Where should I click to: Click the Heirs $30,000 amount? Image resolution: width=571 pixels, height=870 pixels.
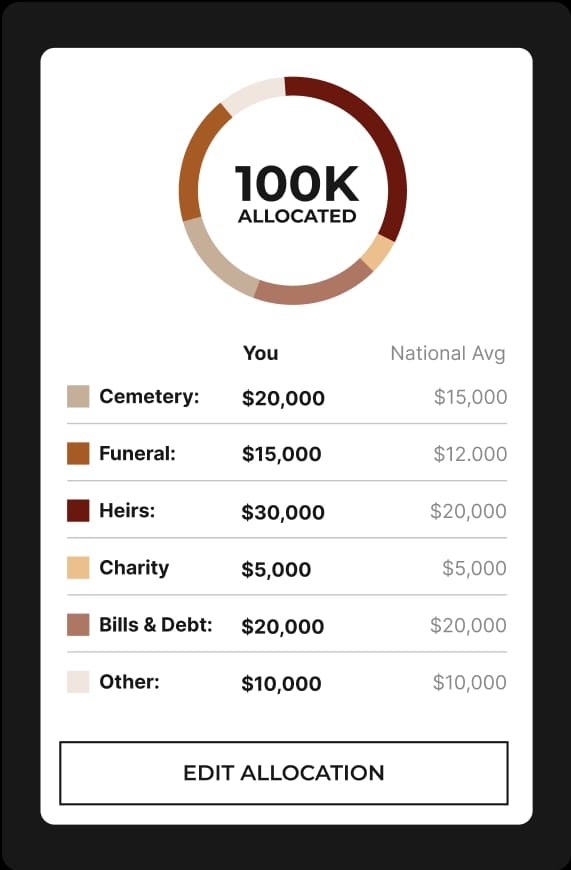(283, 512)
